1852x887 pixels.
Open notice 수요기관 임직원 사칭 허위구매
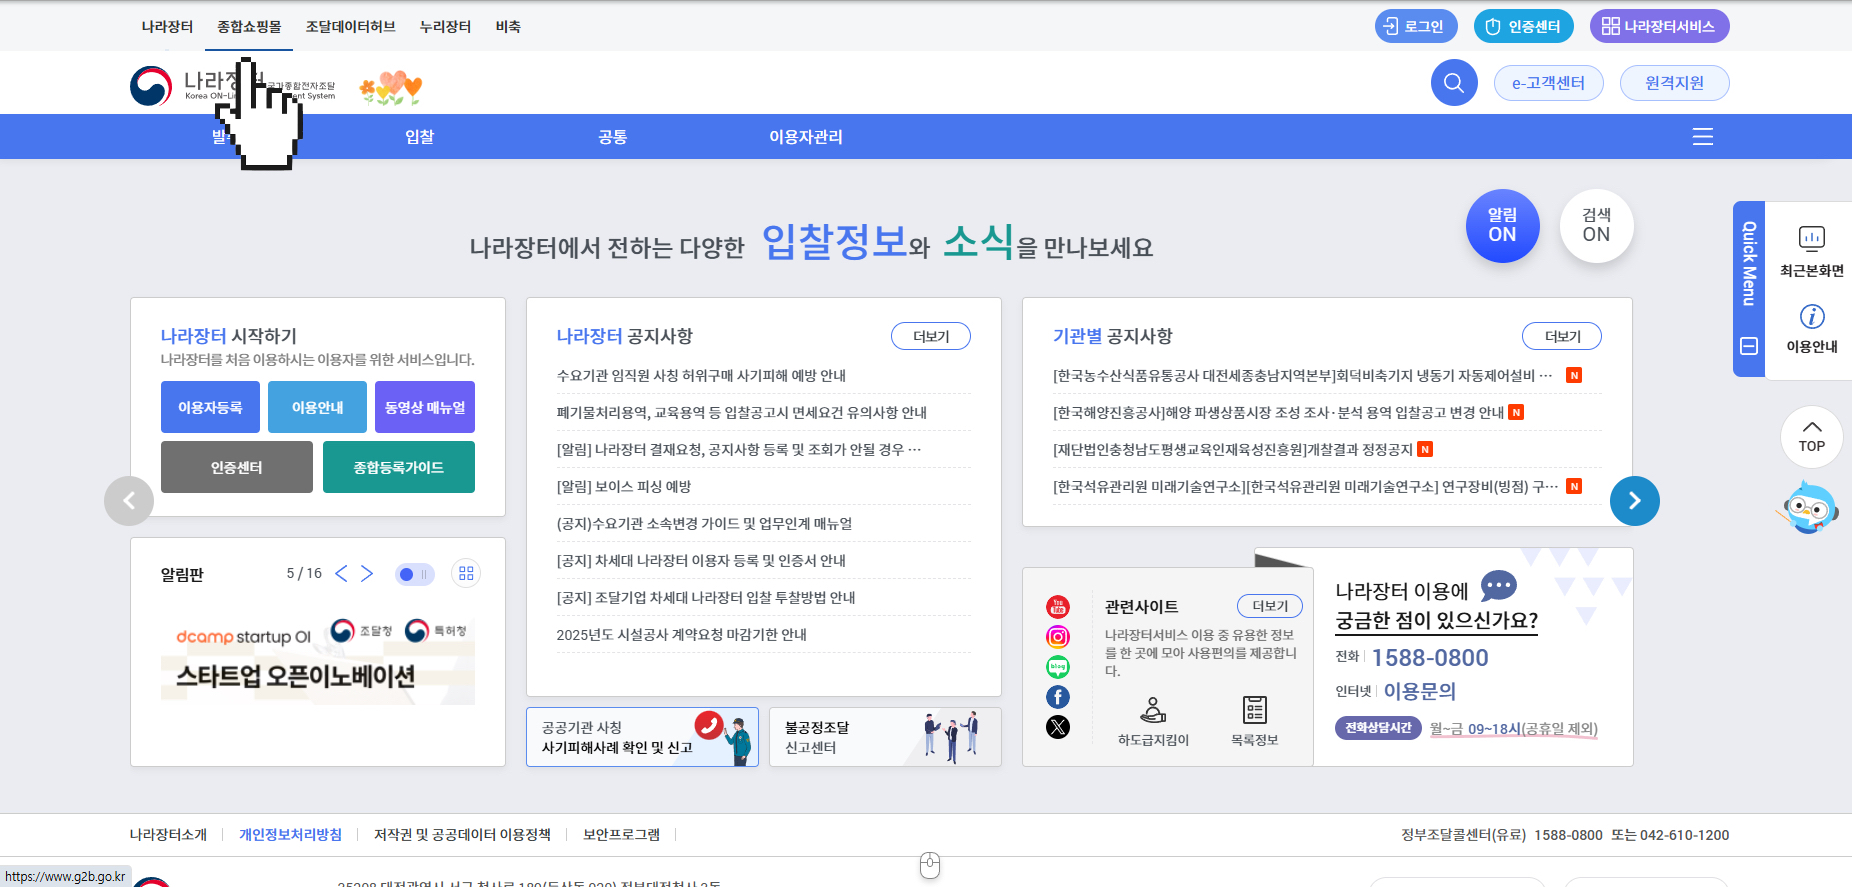point(701,376)
